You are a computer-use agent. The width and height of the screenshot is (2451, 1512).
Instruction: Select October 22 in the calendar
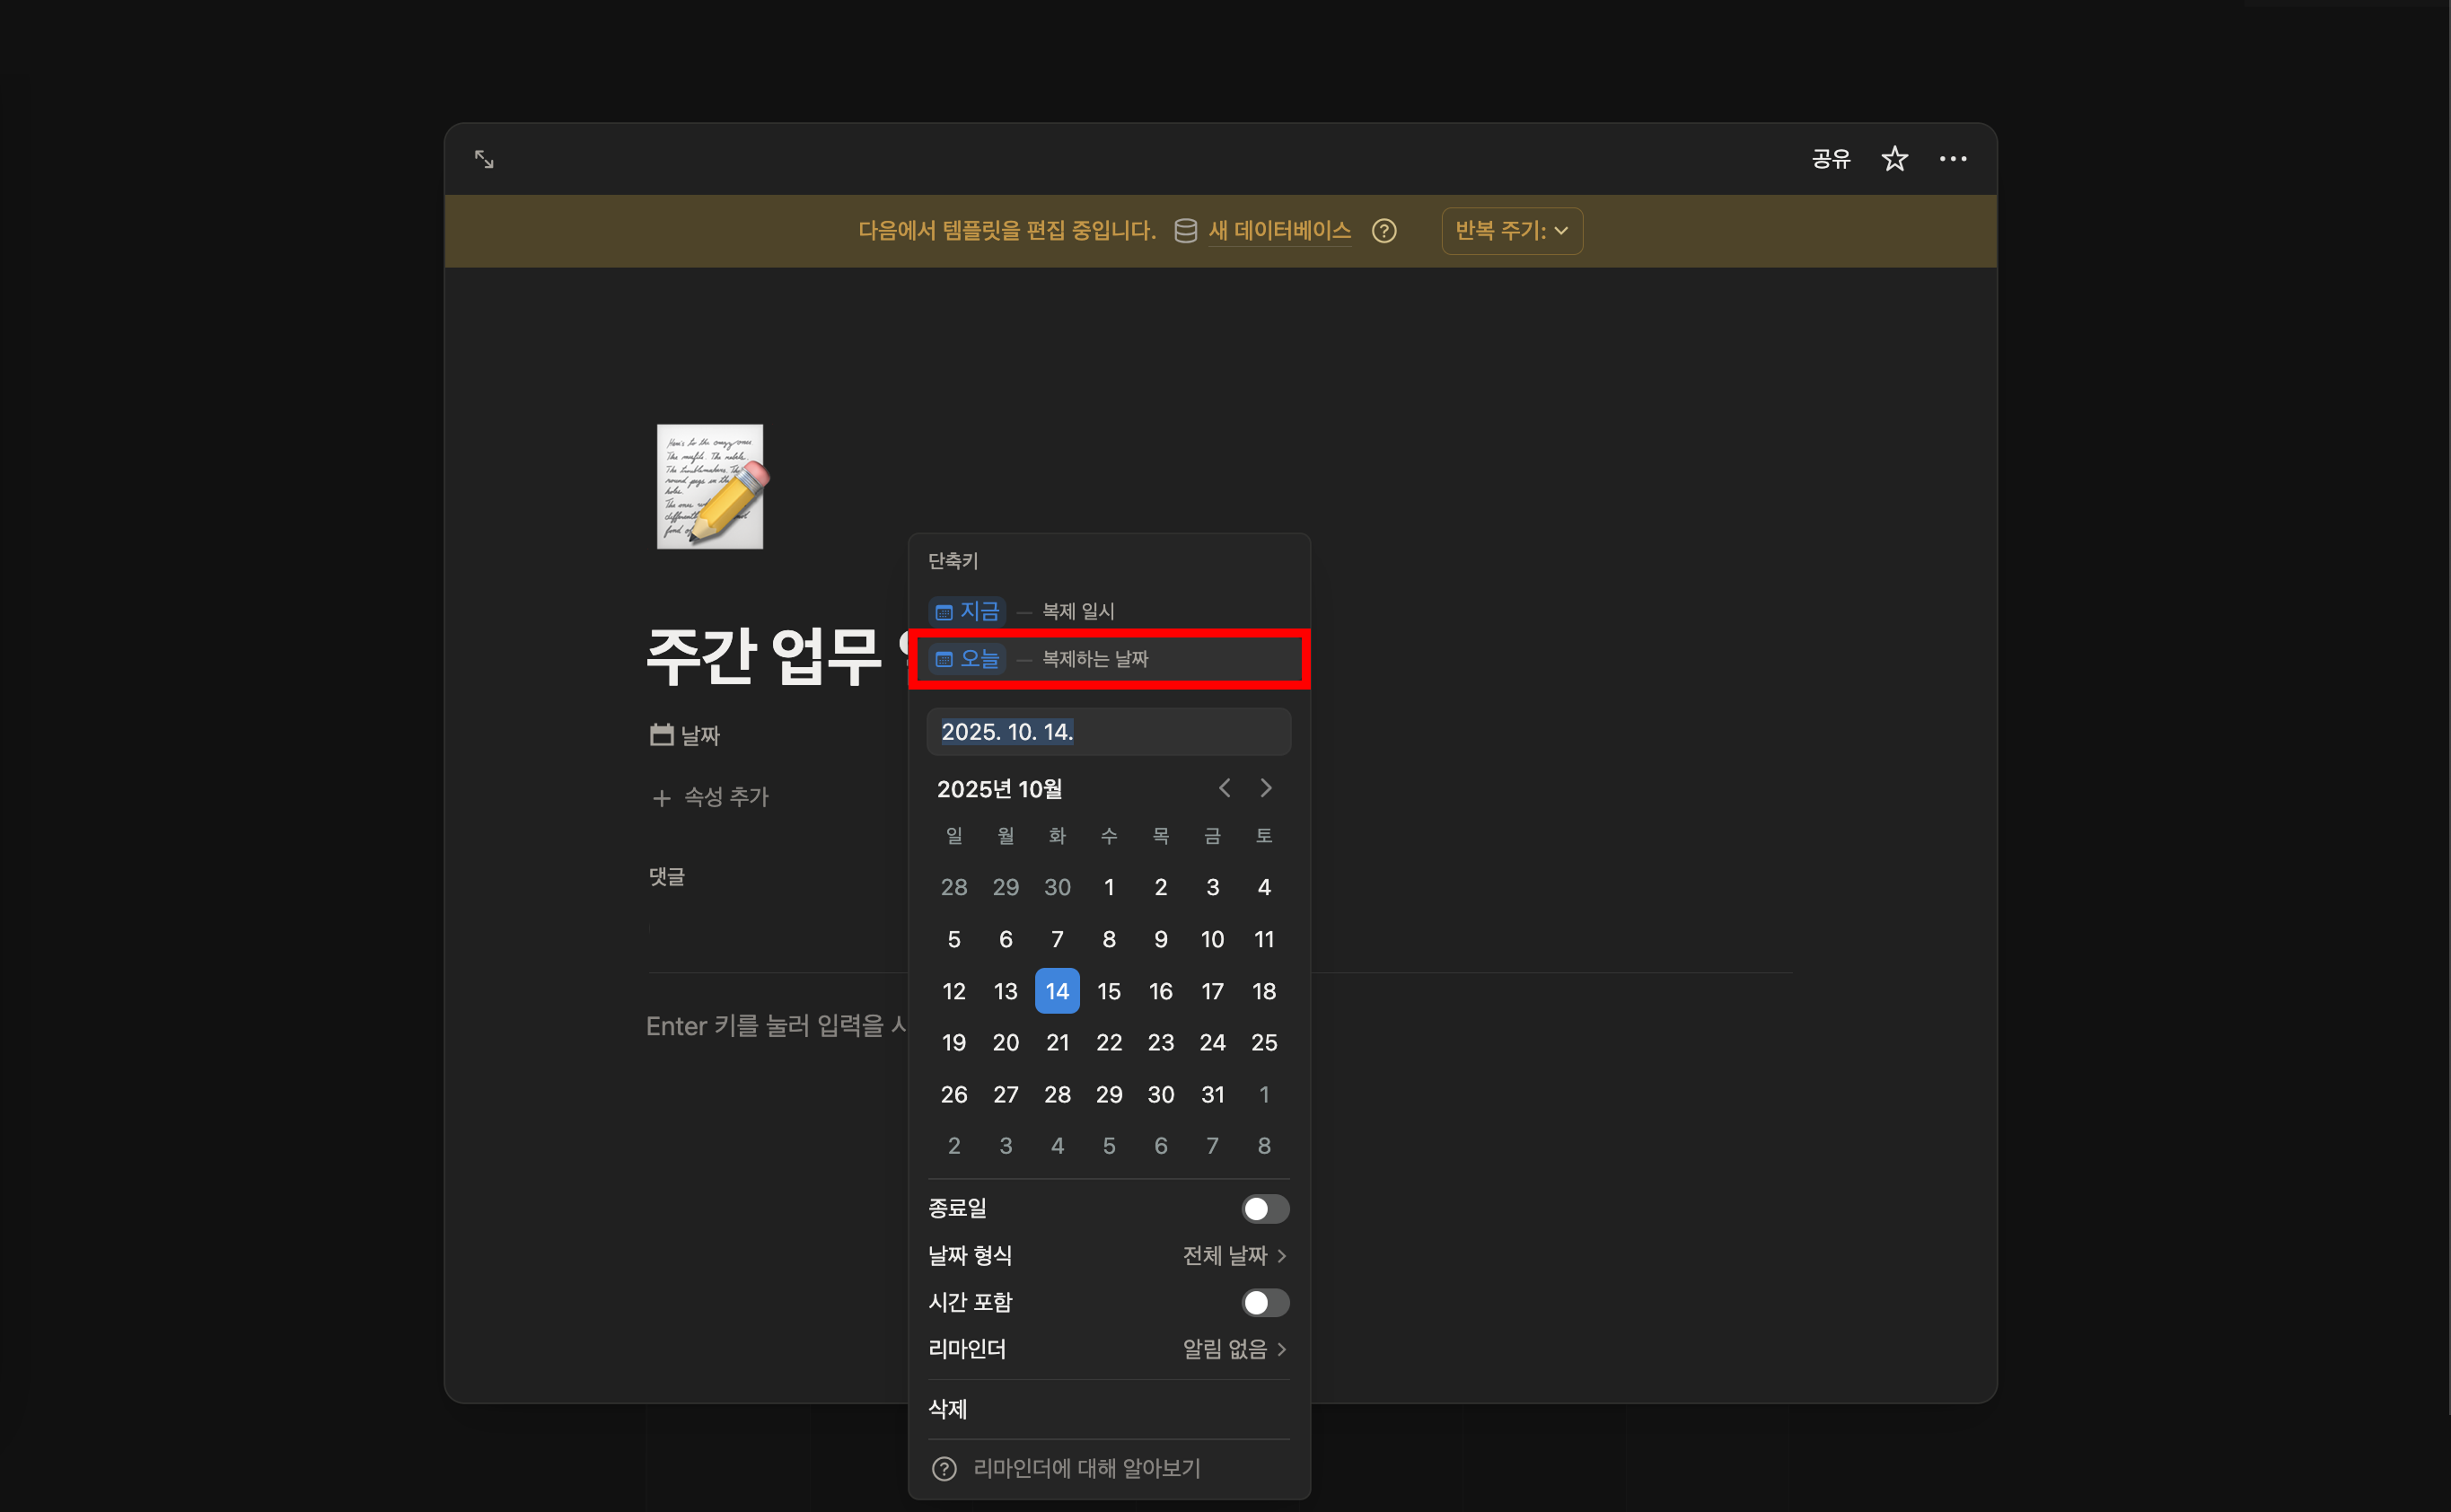(x=1109, y=1043)
